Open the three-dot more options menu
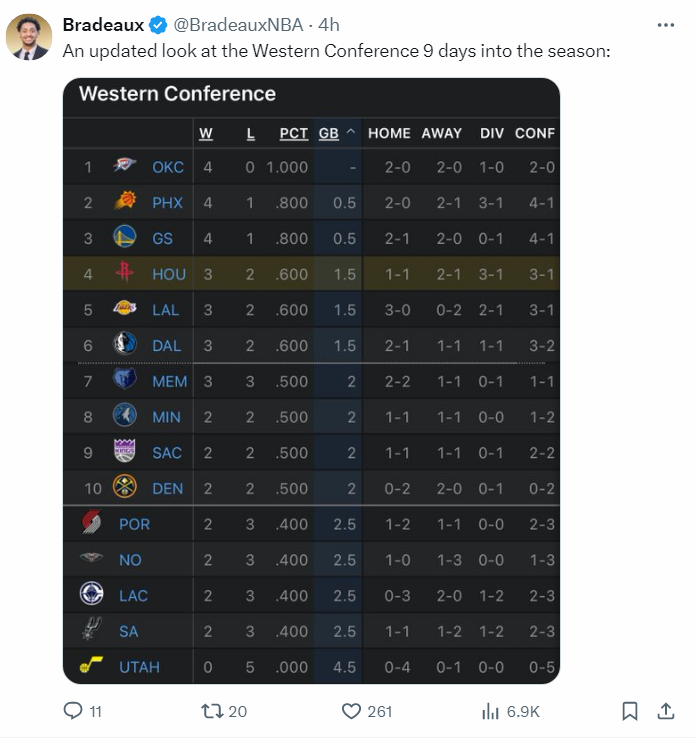 665,25
